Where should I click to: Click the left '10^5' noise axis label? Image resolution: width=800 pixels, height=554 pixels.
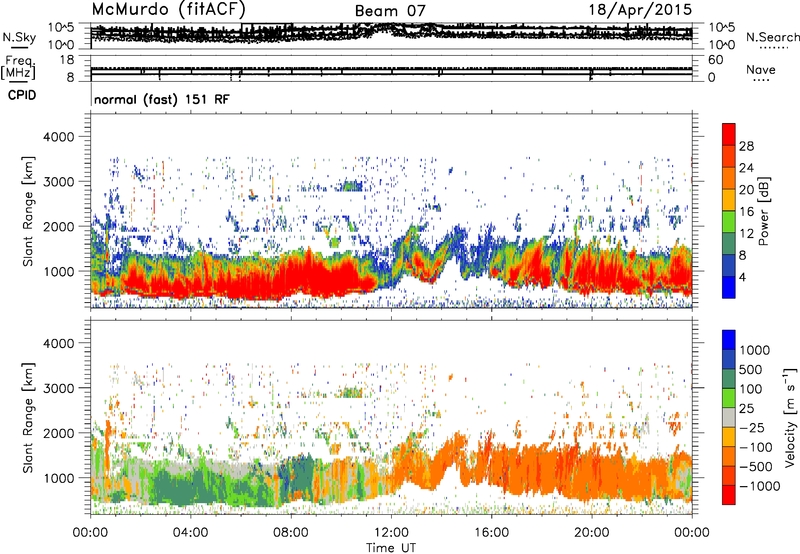61,28
